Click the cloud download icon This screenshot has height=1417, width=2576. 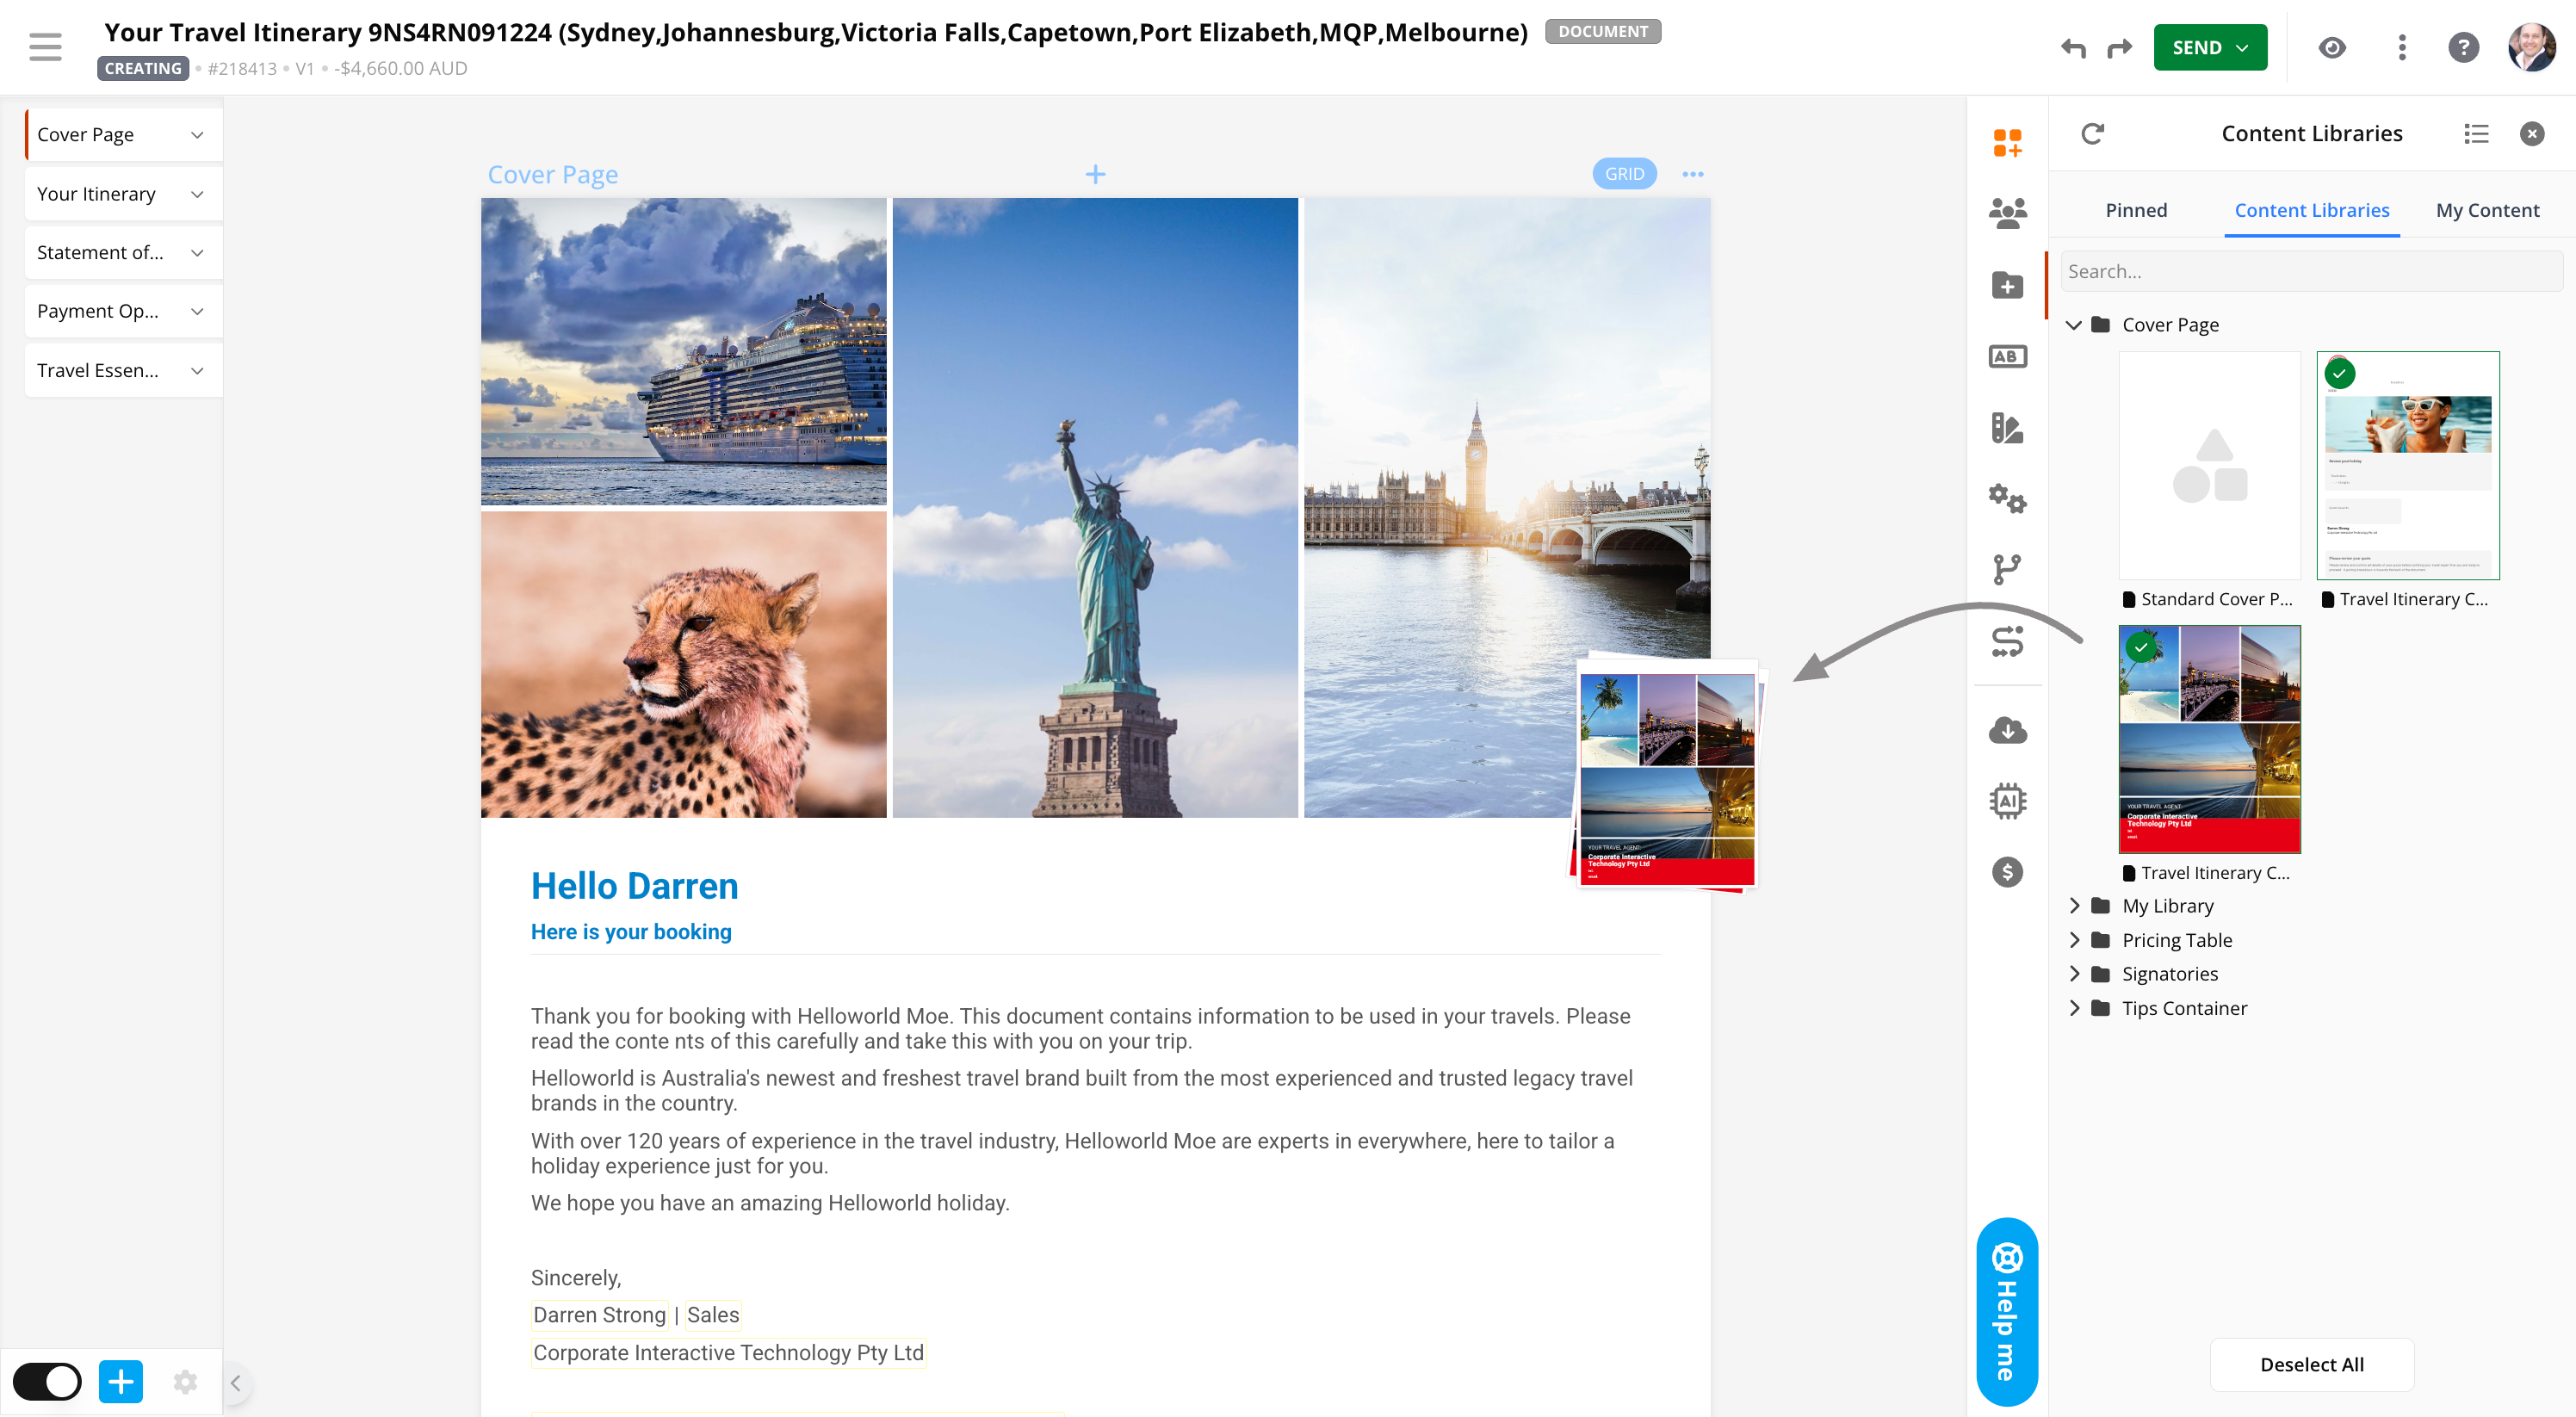pyautogui.click(x=2006, y=729)
